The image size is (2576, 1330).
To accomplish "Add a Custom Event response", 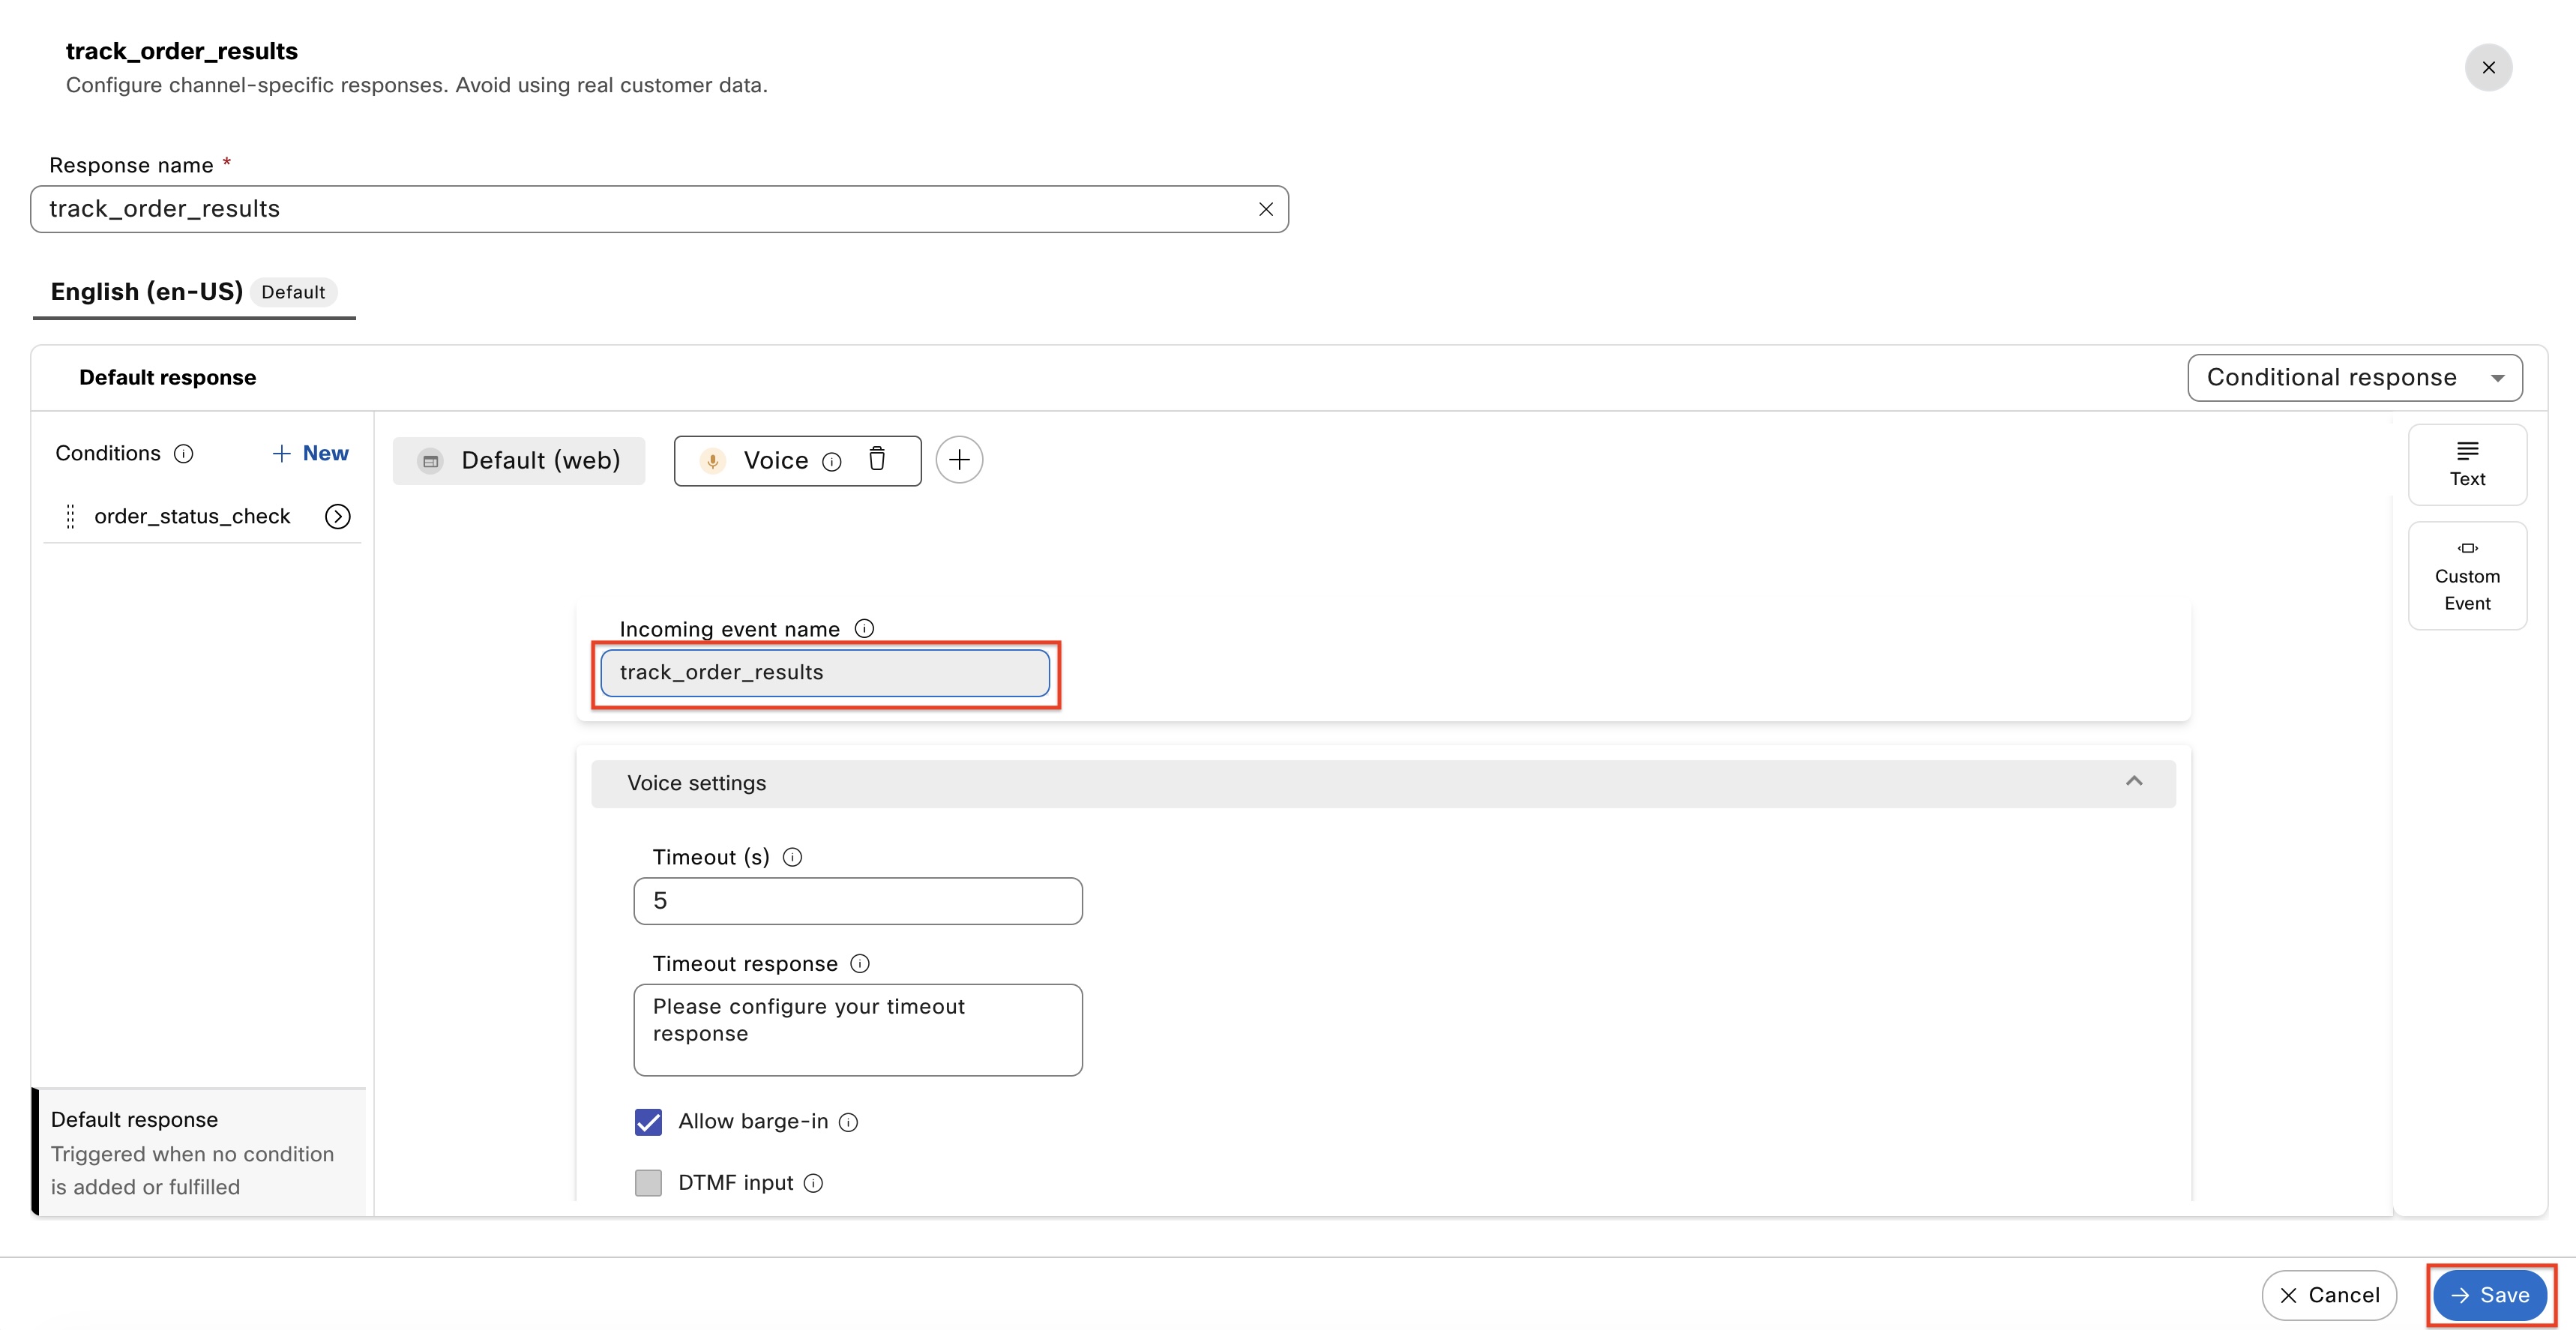I will [x=2466, y=575].
